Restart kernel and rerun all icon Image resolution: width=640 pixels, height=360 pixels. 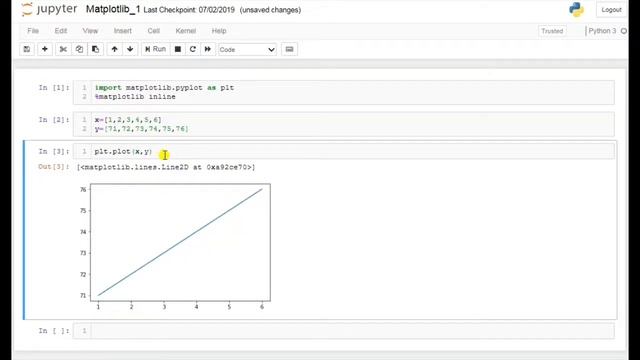208,49
